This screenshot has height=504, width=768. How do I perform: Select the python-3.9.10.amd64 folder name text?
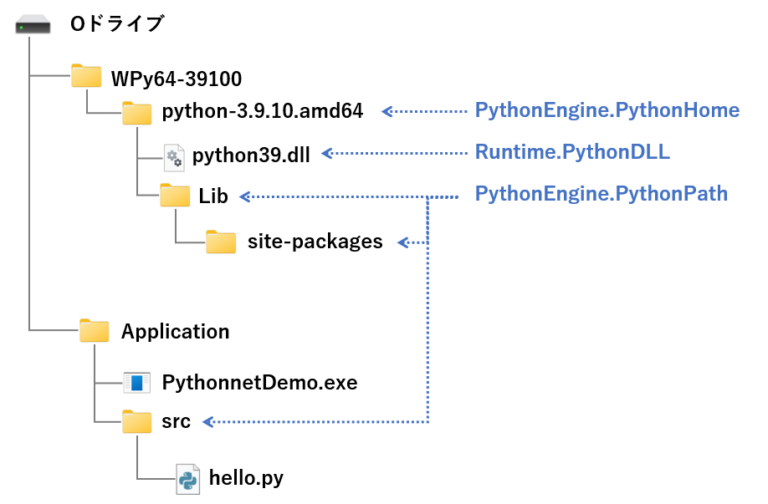click(x=262, y=111)
